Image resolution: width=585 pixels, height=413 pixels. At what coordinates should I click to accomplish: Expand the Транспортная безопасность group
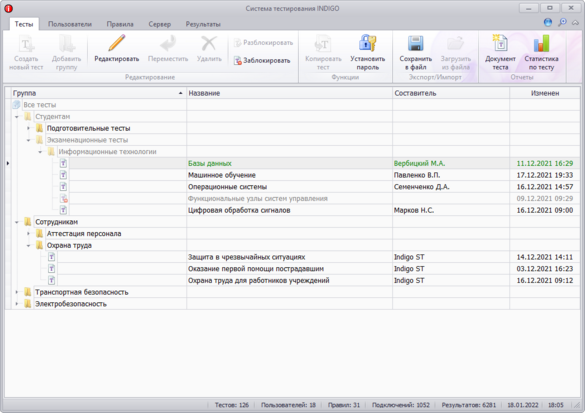click(x=17, y=292)
